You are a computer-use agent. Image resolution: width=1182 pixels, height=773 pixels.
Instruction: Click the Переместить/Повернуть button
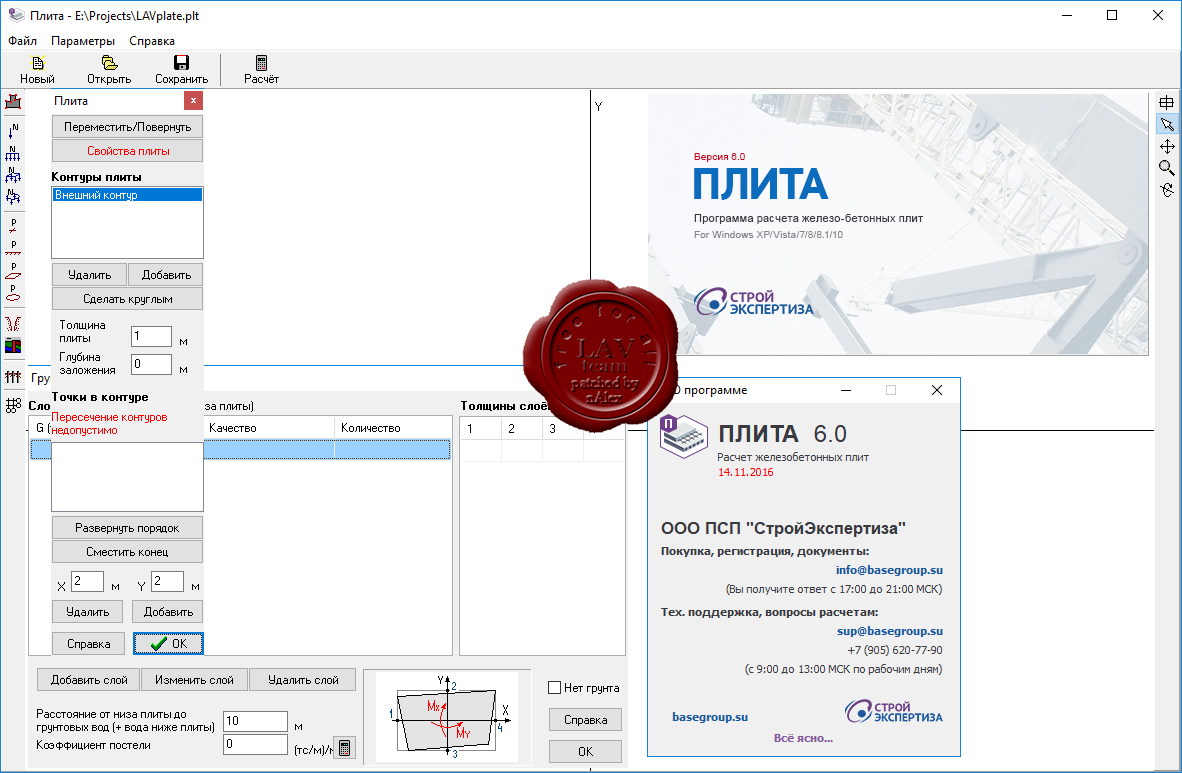click(x=127, y=127)
